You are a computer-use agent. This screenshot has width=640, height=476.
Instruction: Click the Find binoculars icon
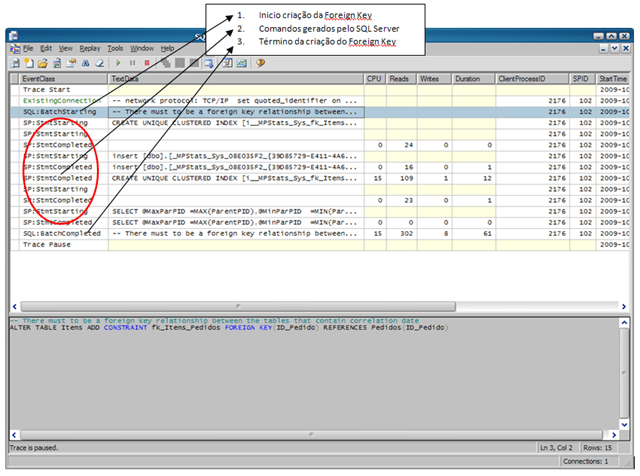tap(85, 63)
